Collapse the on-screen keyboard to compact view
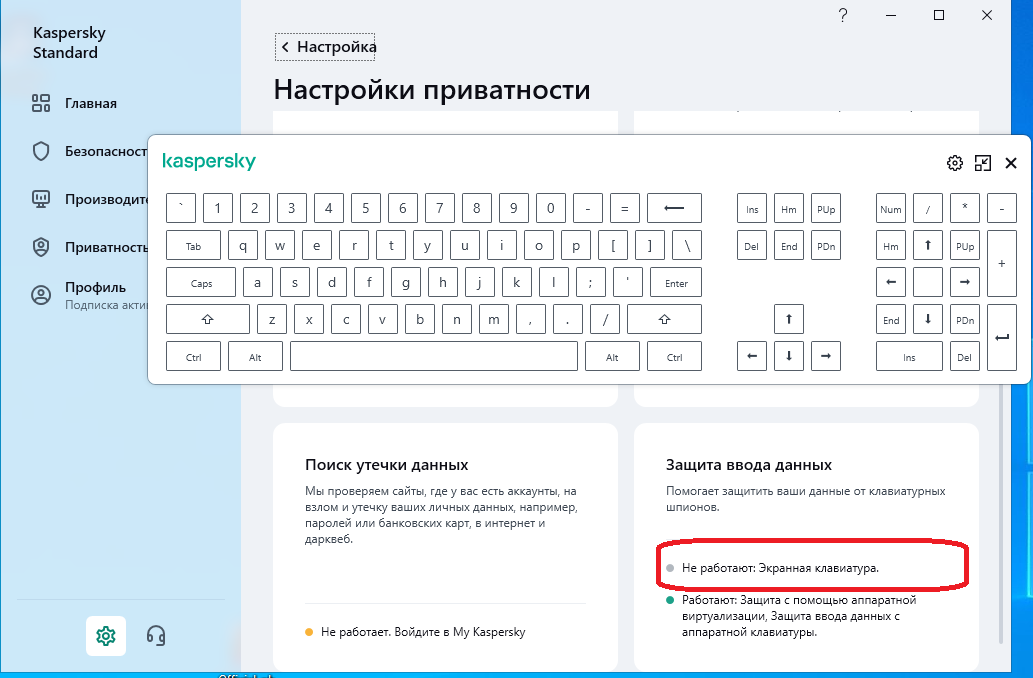Screen dimensions: 1033x678 (983, 163)
